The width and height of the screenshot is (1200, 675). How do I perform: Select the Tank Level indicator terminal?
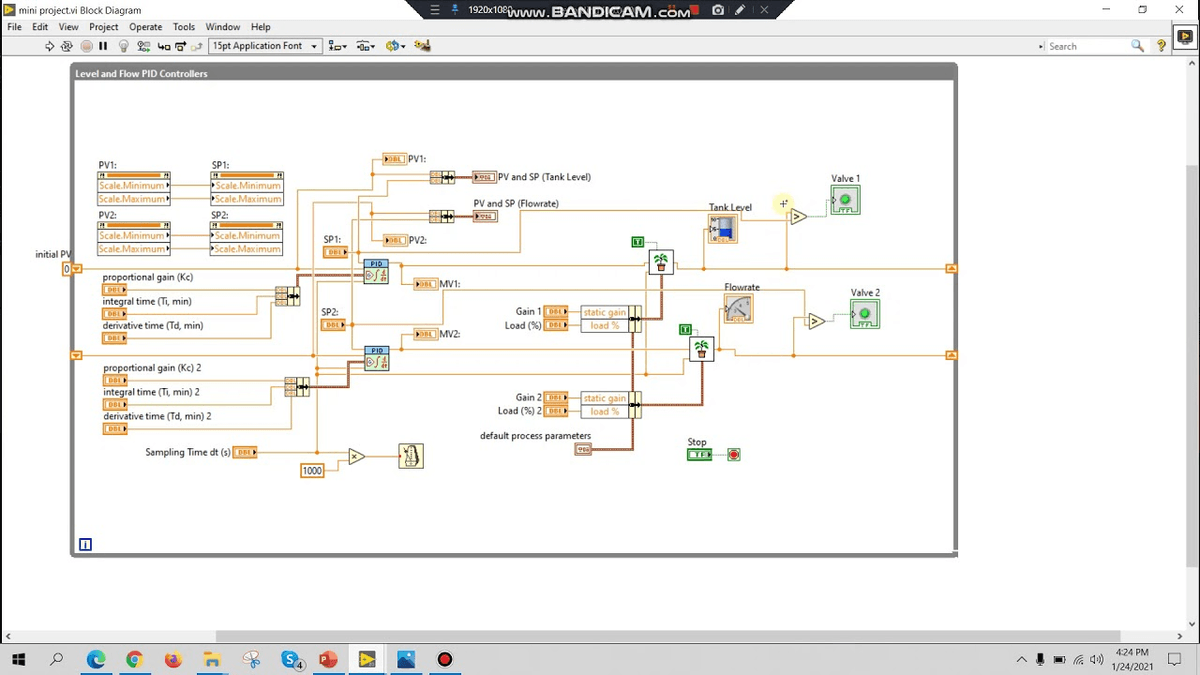point(722,229)
